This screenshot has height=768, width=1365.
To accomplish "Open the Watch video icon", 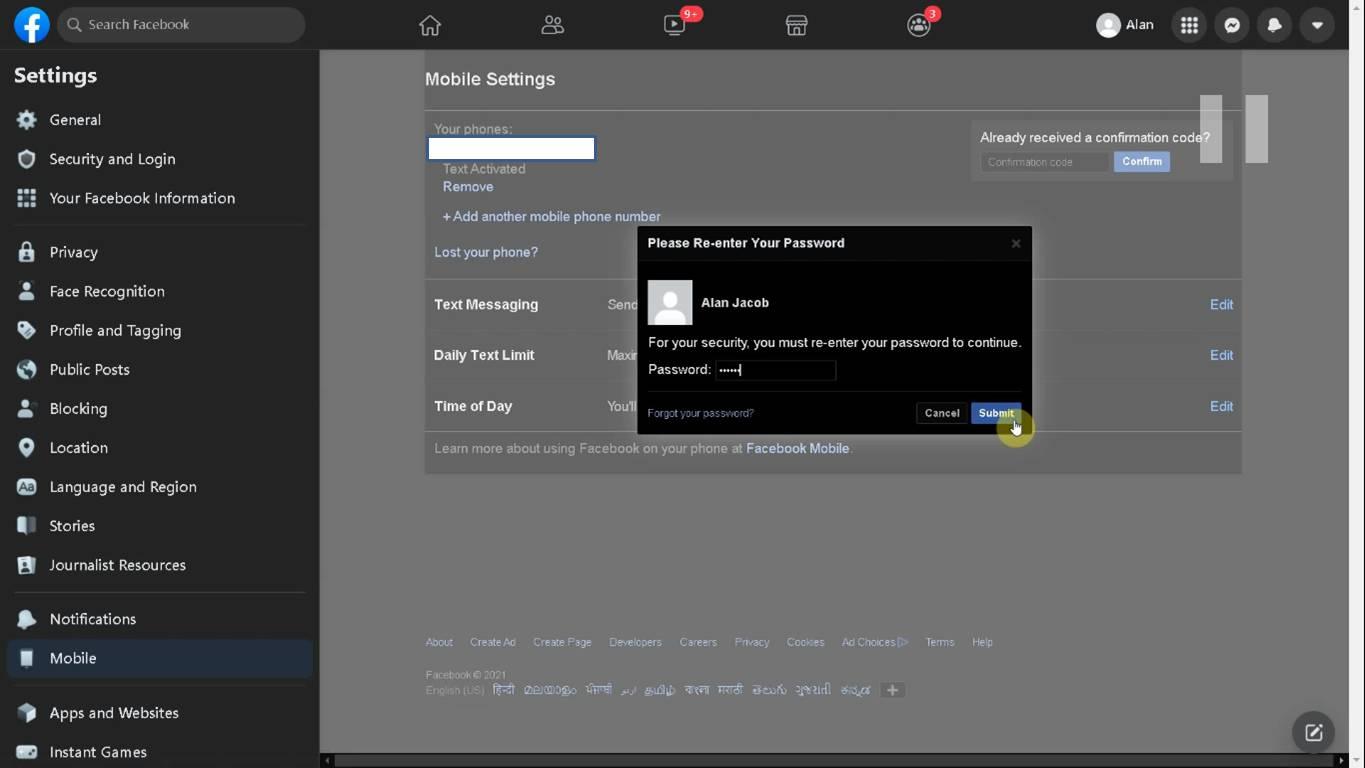I will [675, 25].
